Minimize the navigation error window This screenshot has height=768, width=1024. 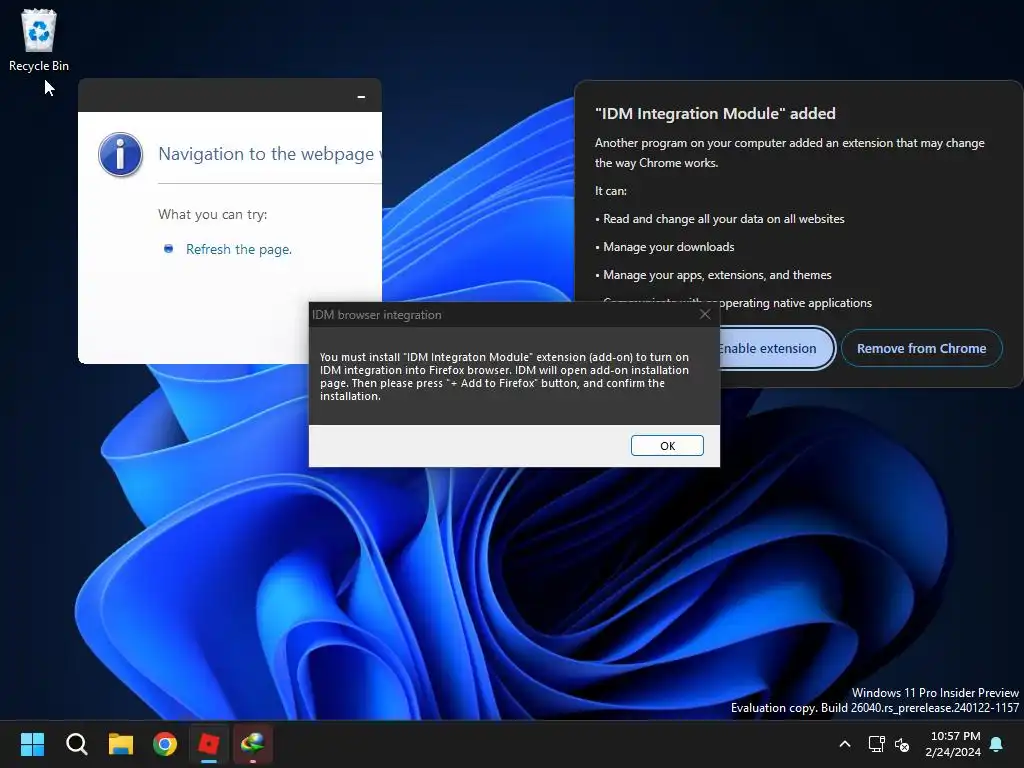tap(361, 97)
